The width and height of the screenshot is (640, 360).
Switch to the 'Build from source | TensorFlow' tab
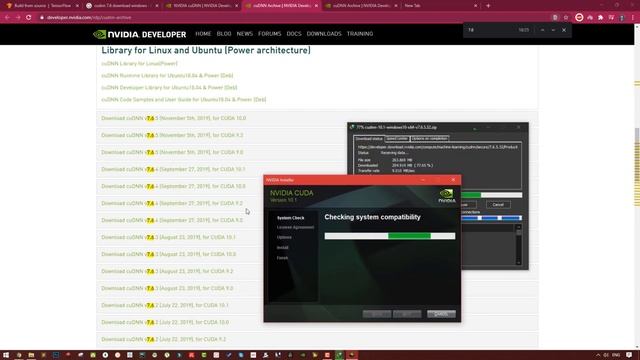[42, 6]
